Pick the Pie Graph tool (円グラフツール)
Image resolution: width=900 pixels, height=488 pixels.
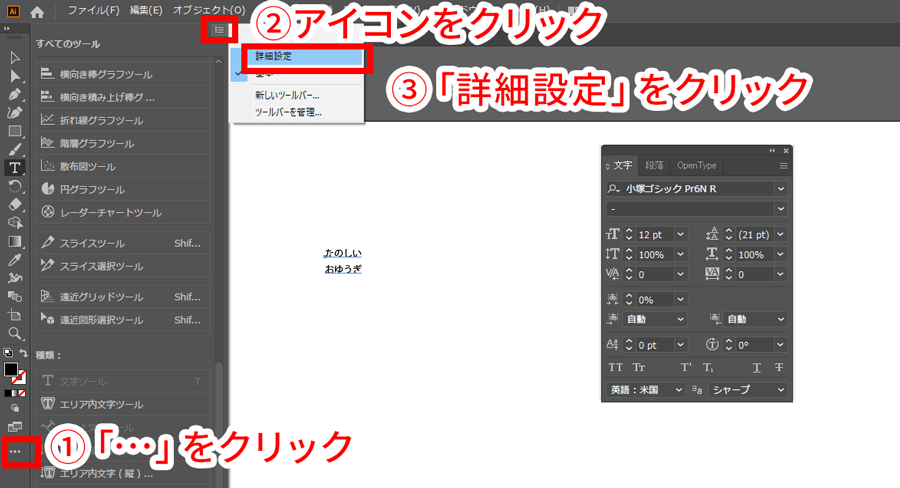pyautogui.click(x=123, y=189)
